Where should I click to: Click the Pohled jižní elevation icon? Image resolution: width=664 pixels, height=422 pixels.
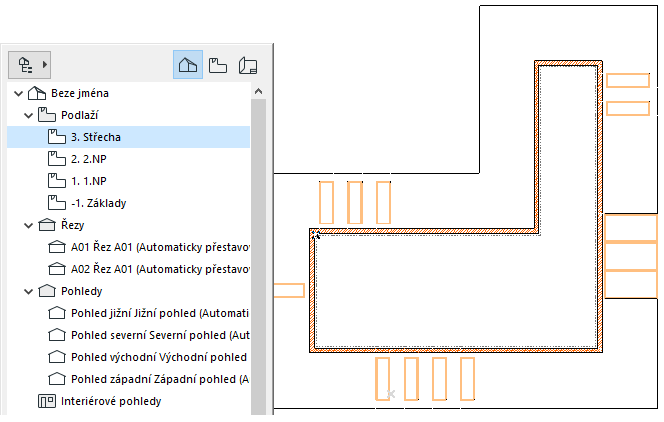point(57,313)
